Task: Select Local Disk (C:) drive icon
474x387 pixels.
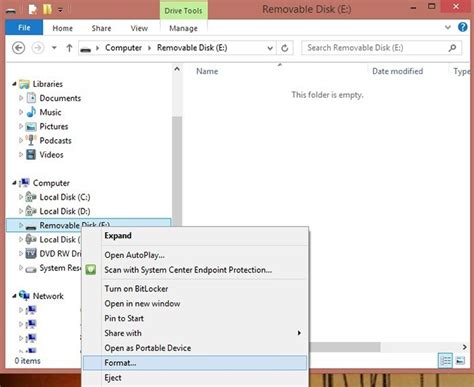Action: pos(31,197)
